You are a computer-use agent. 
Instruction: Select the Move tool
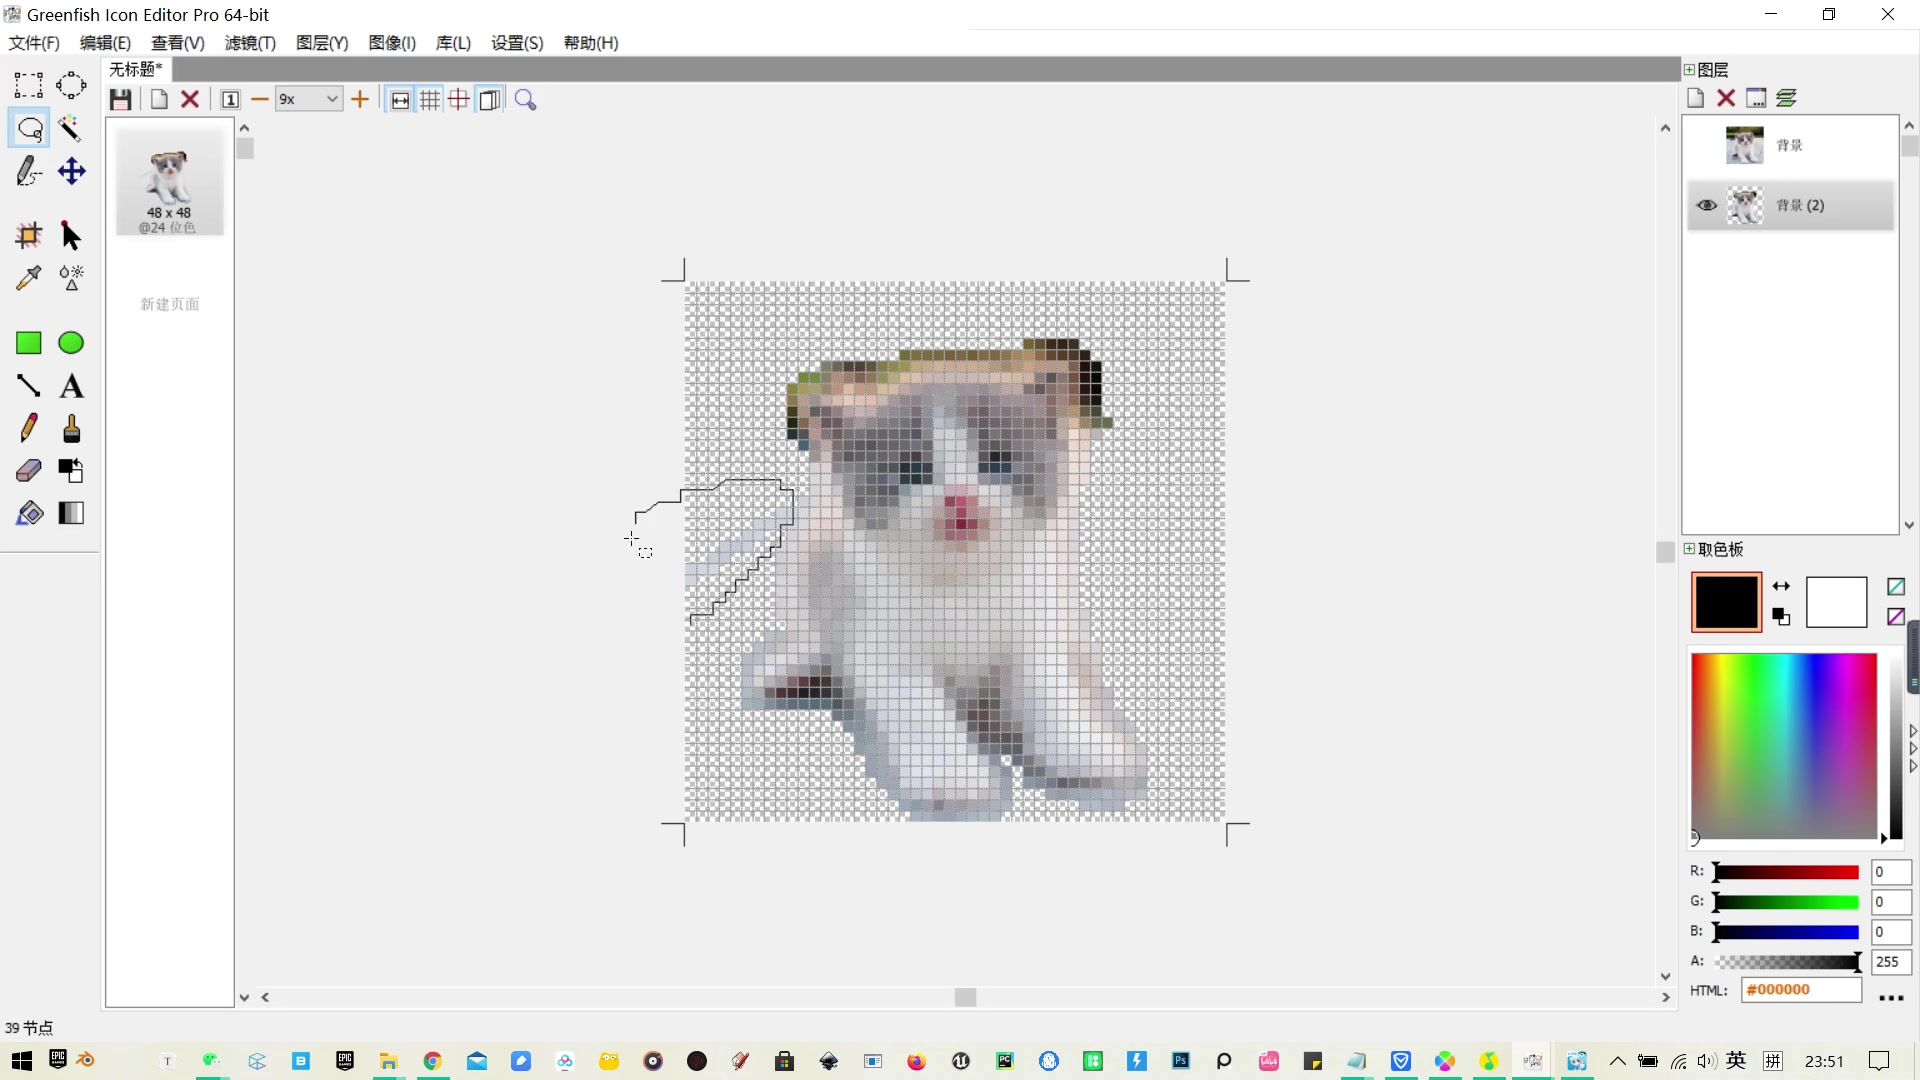pos(72,171)
